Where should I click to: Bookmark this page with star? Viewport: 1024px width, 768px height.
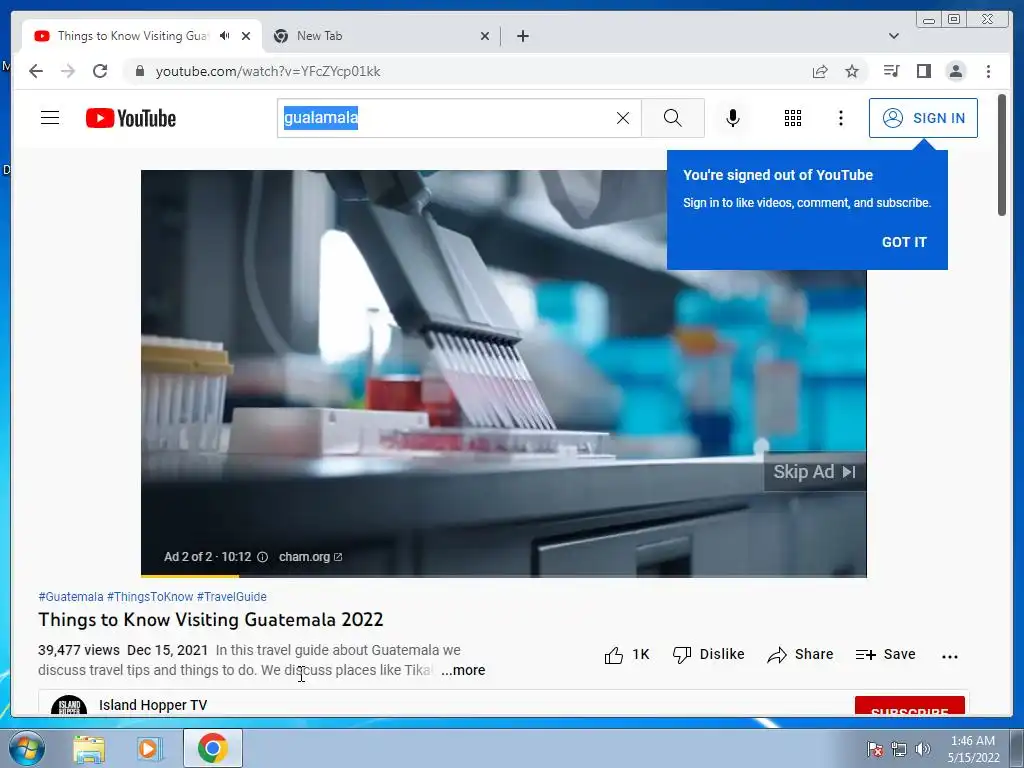pyautogui.click(x=852, y=71)
